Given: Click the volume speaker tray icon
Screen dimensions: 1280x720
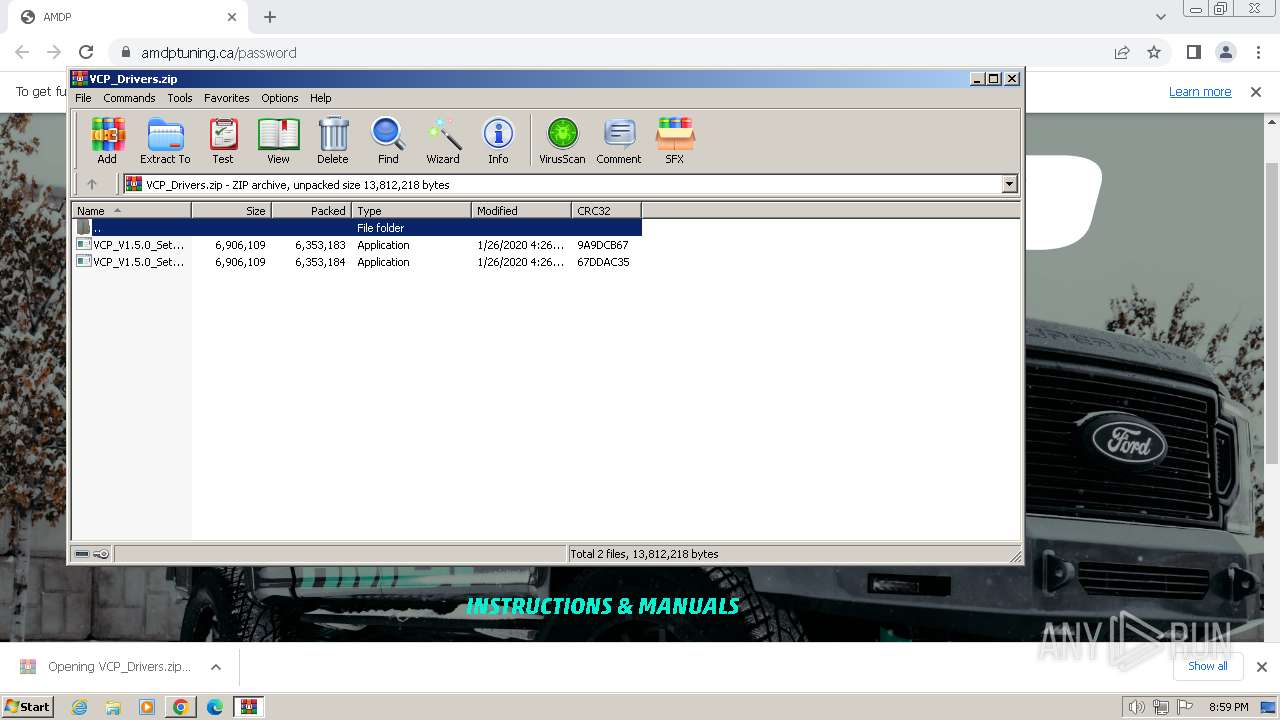Looking at the screenshot, I should pyautogui.click(x=1136, y=707).
